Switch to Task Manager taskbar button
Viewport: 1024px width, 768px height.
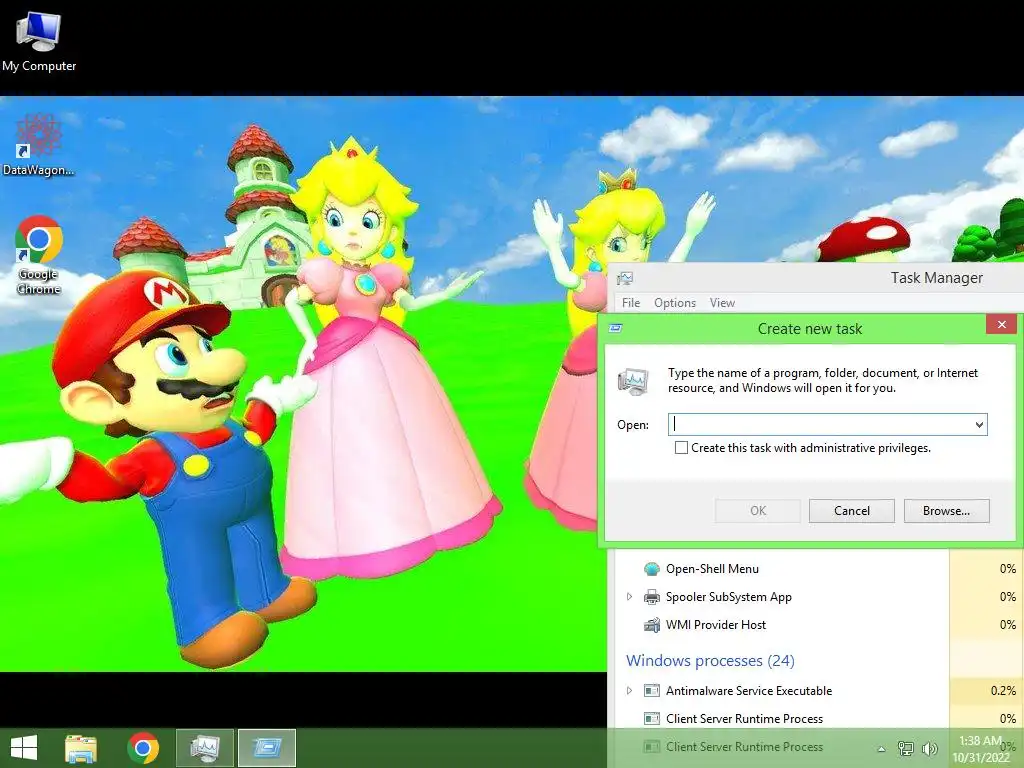click(204, 748)
